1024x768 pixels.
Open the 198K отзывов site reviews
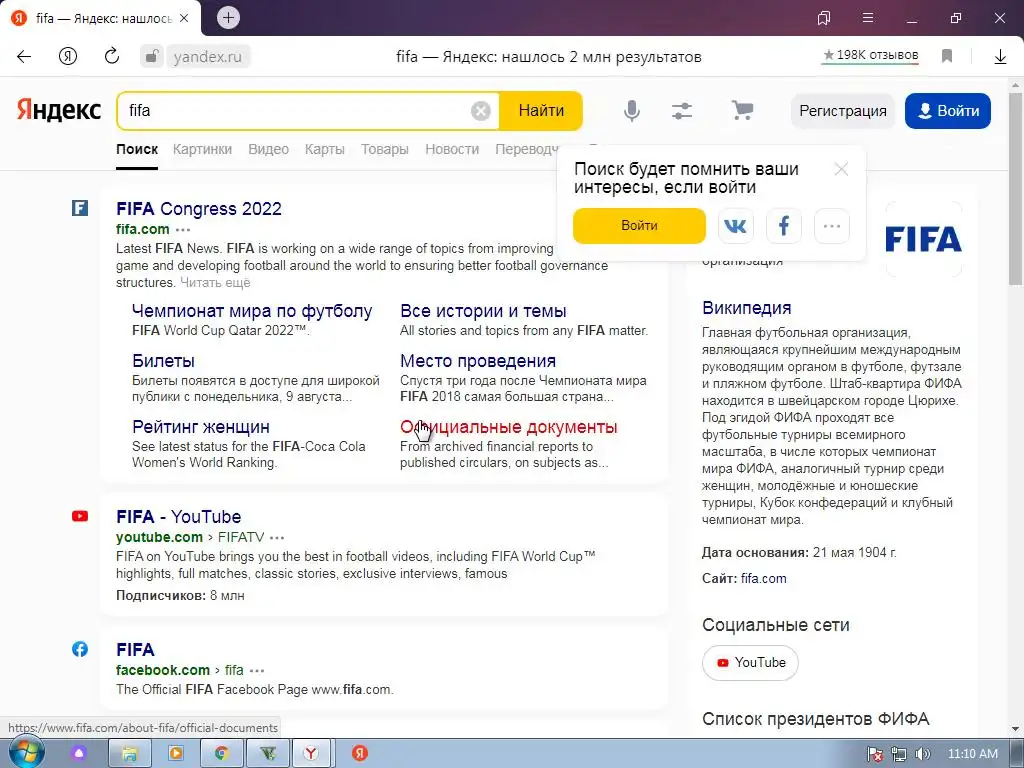[871, 56]
